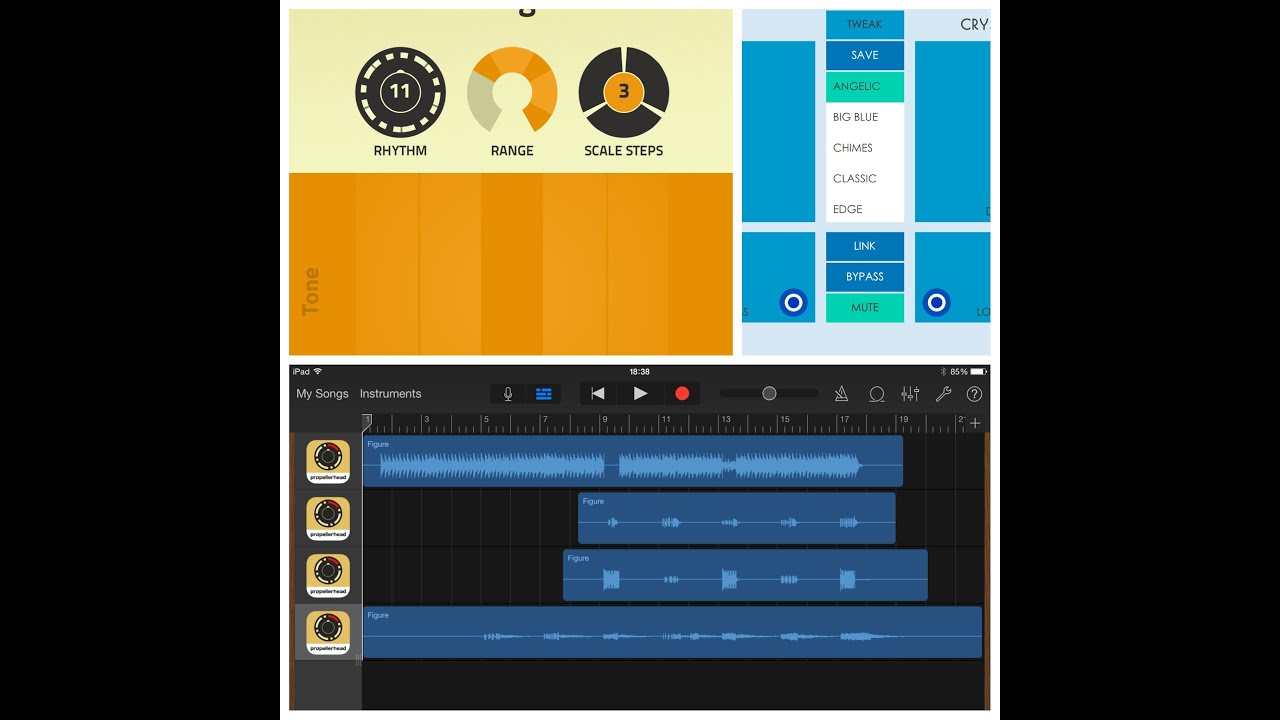Open My Songs browser
1280x720 pixels.
coord(322,394)
